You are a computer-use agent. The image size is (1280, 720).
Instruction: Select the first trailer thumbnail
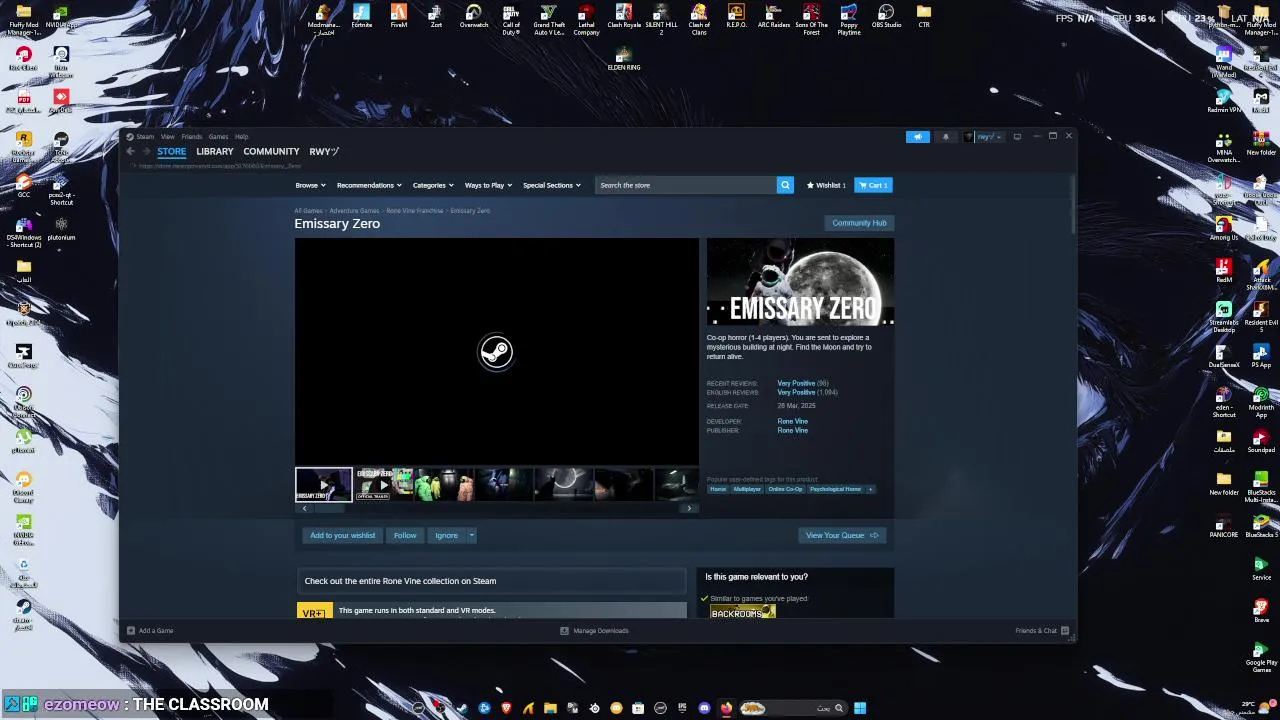(x=323, y=484)
